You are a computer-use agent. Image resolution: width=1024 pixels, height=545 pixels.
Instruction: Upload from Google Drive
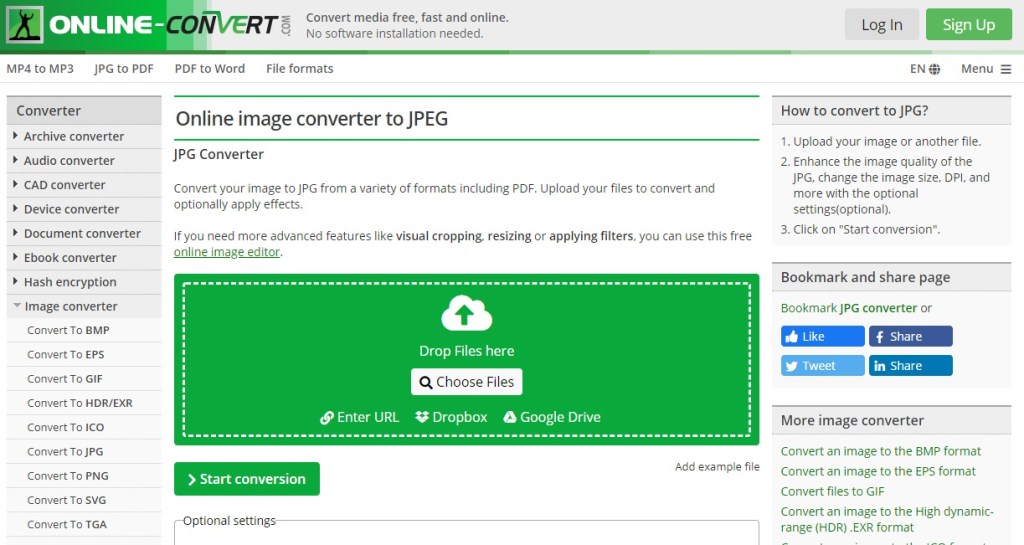pos(552,417)
